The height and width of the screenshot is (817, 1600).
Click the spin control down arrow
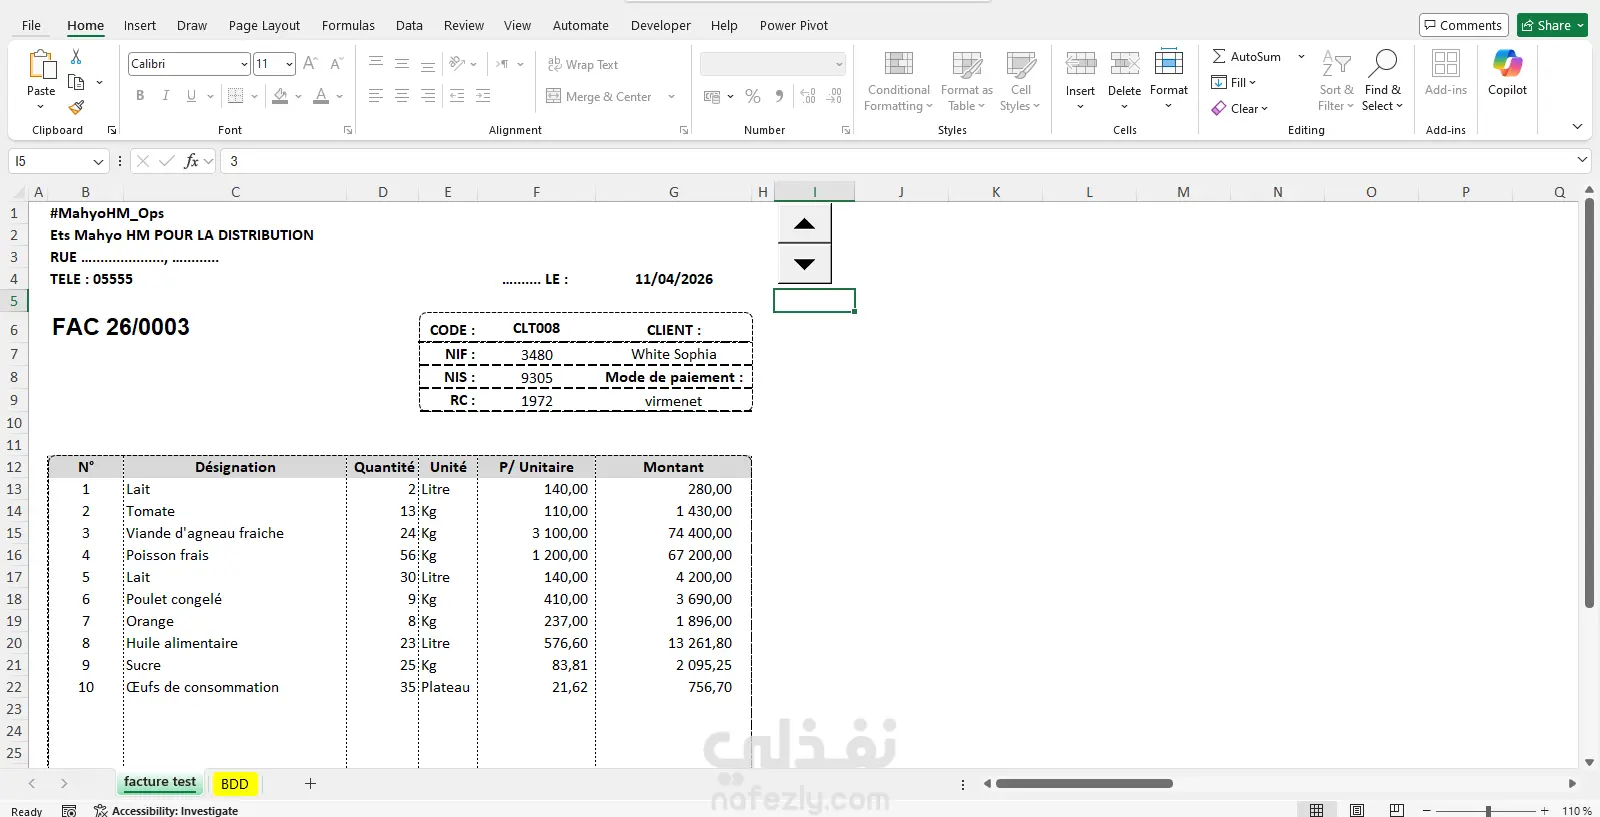tap(804, 264)
